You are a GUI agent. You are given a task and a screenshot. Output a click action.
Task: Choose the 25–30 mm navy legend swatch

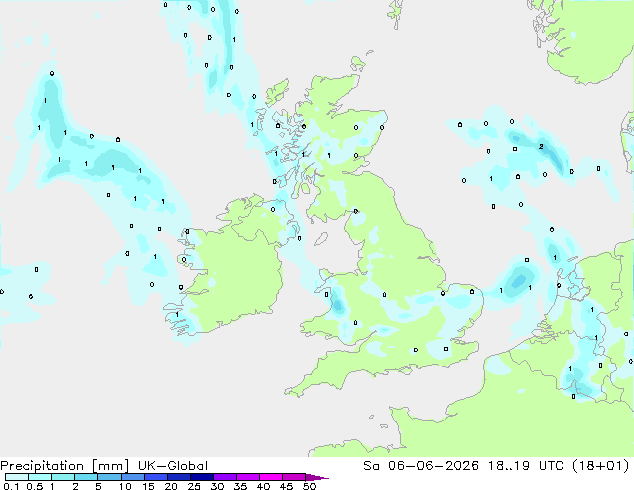coord(202,477)
